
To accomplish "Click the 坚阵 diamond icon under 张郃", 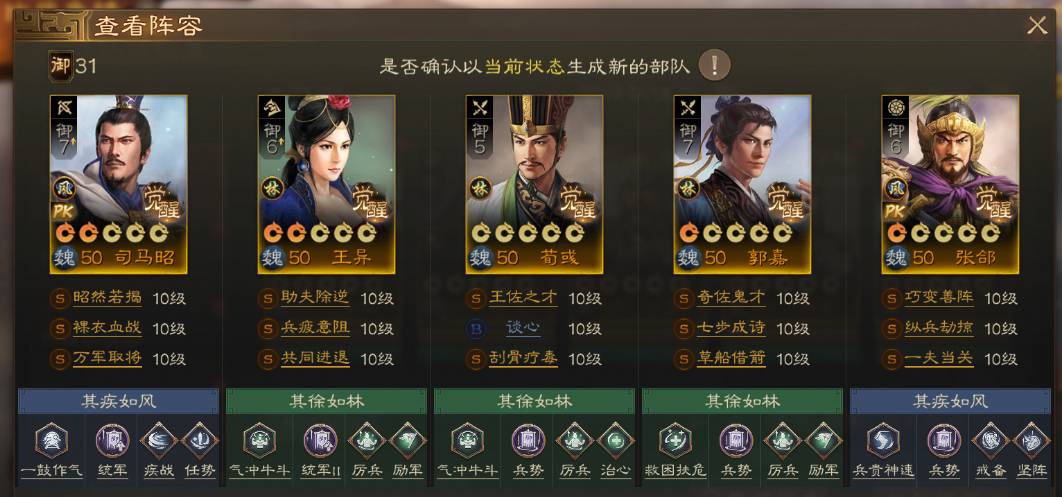I will coord(1032,440).
